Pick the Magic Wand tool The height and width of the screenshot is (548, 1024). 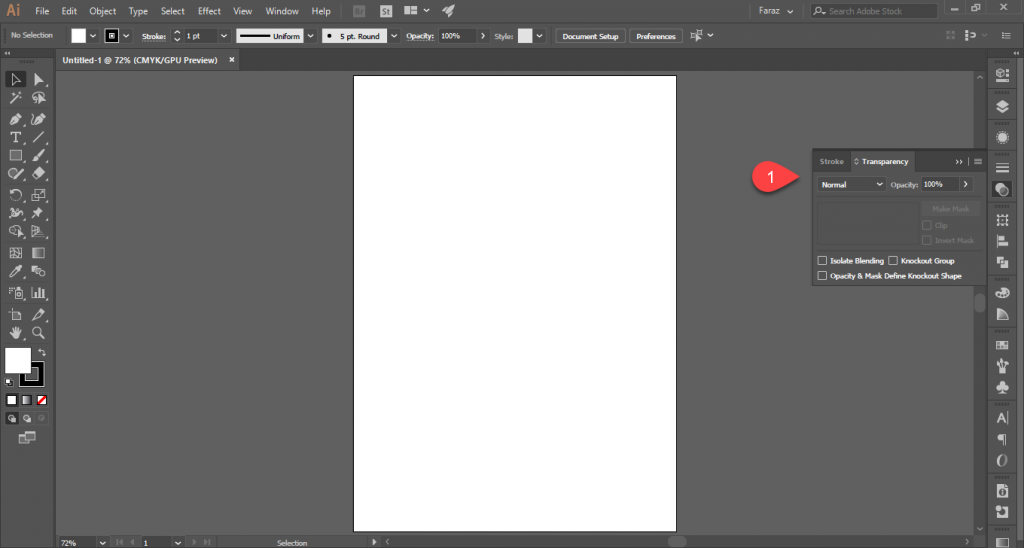pos(16,98)
